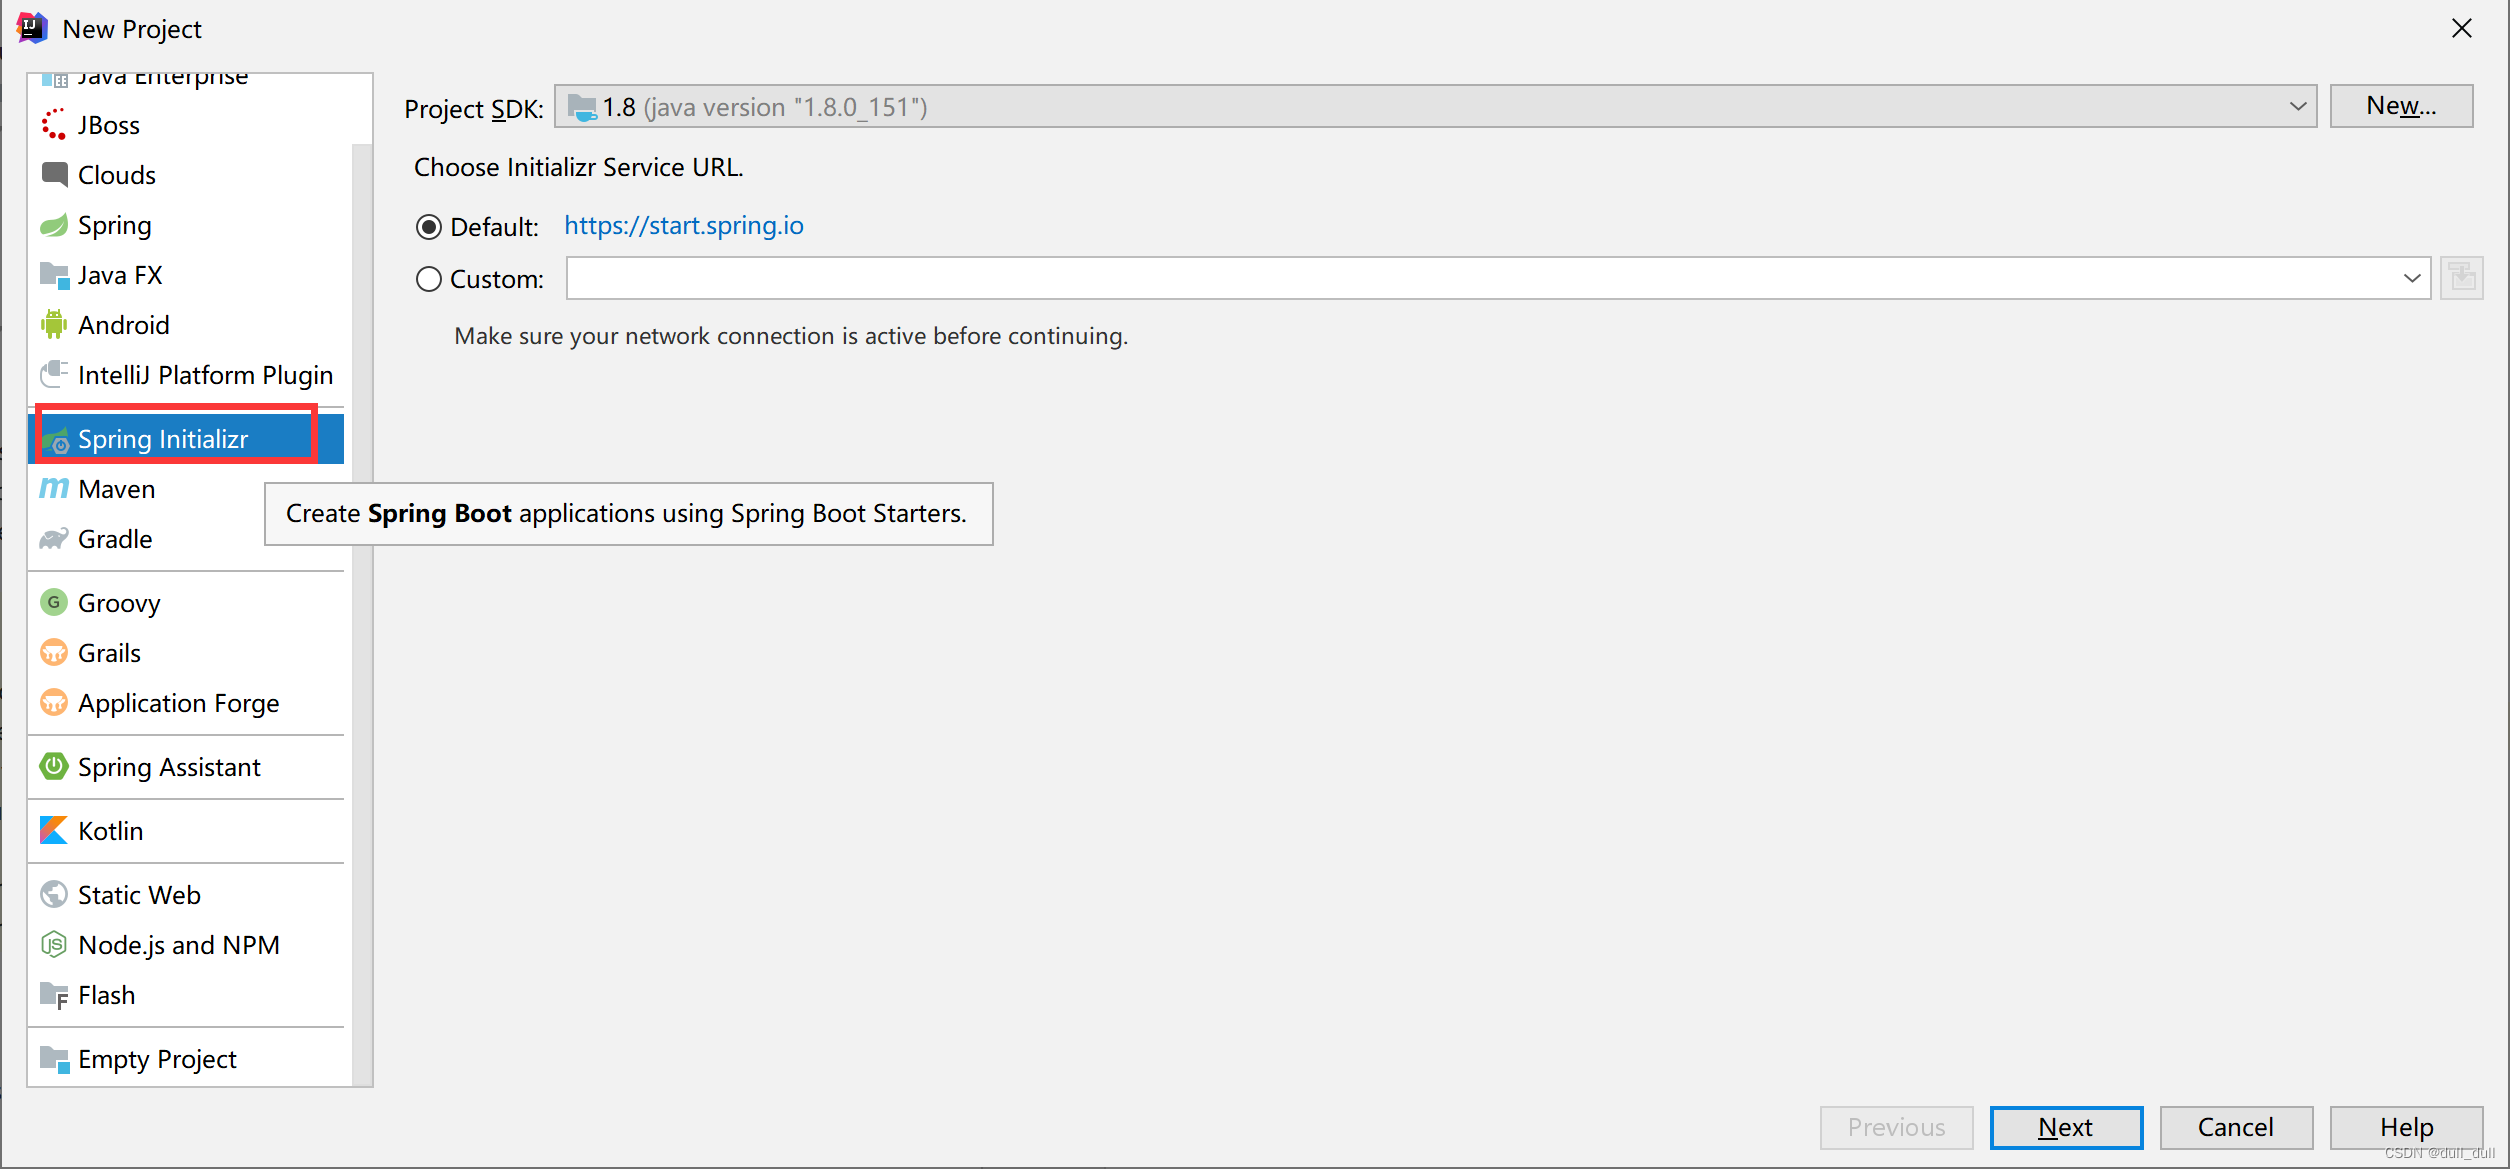Screen dimensions: 2510x1169
Task: Select the Clouds text label
Action: [x=117, y=175]
